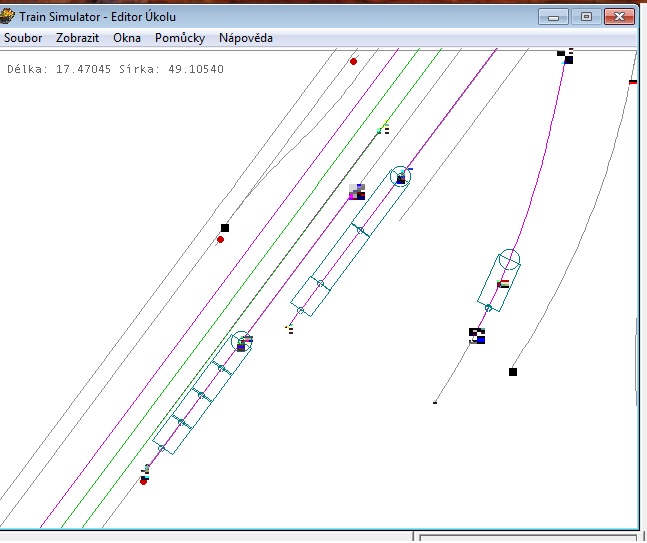Screen dimensions: 647x543
Task: Click the Train Simulator title bar app icon
Action: tap(7, 16)
